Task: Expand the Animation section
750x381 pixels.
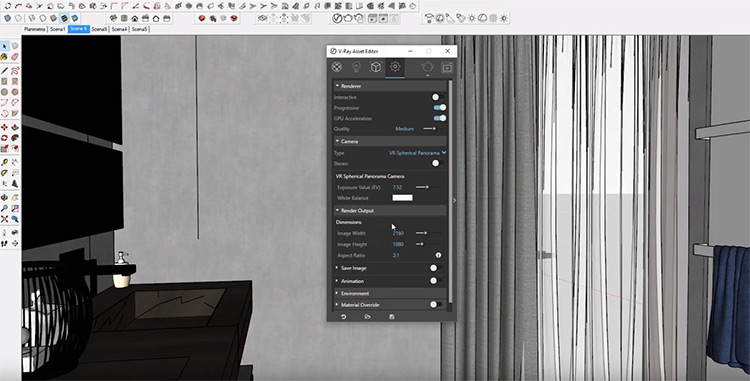Action: [337, 281]
